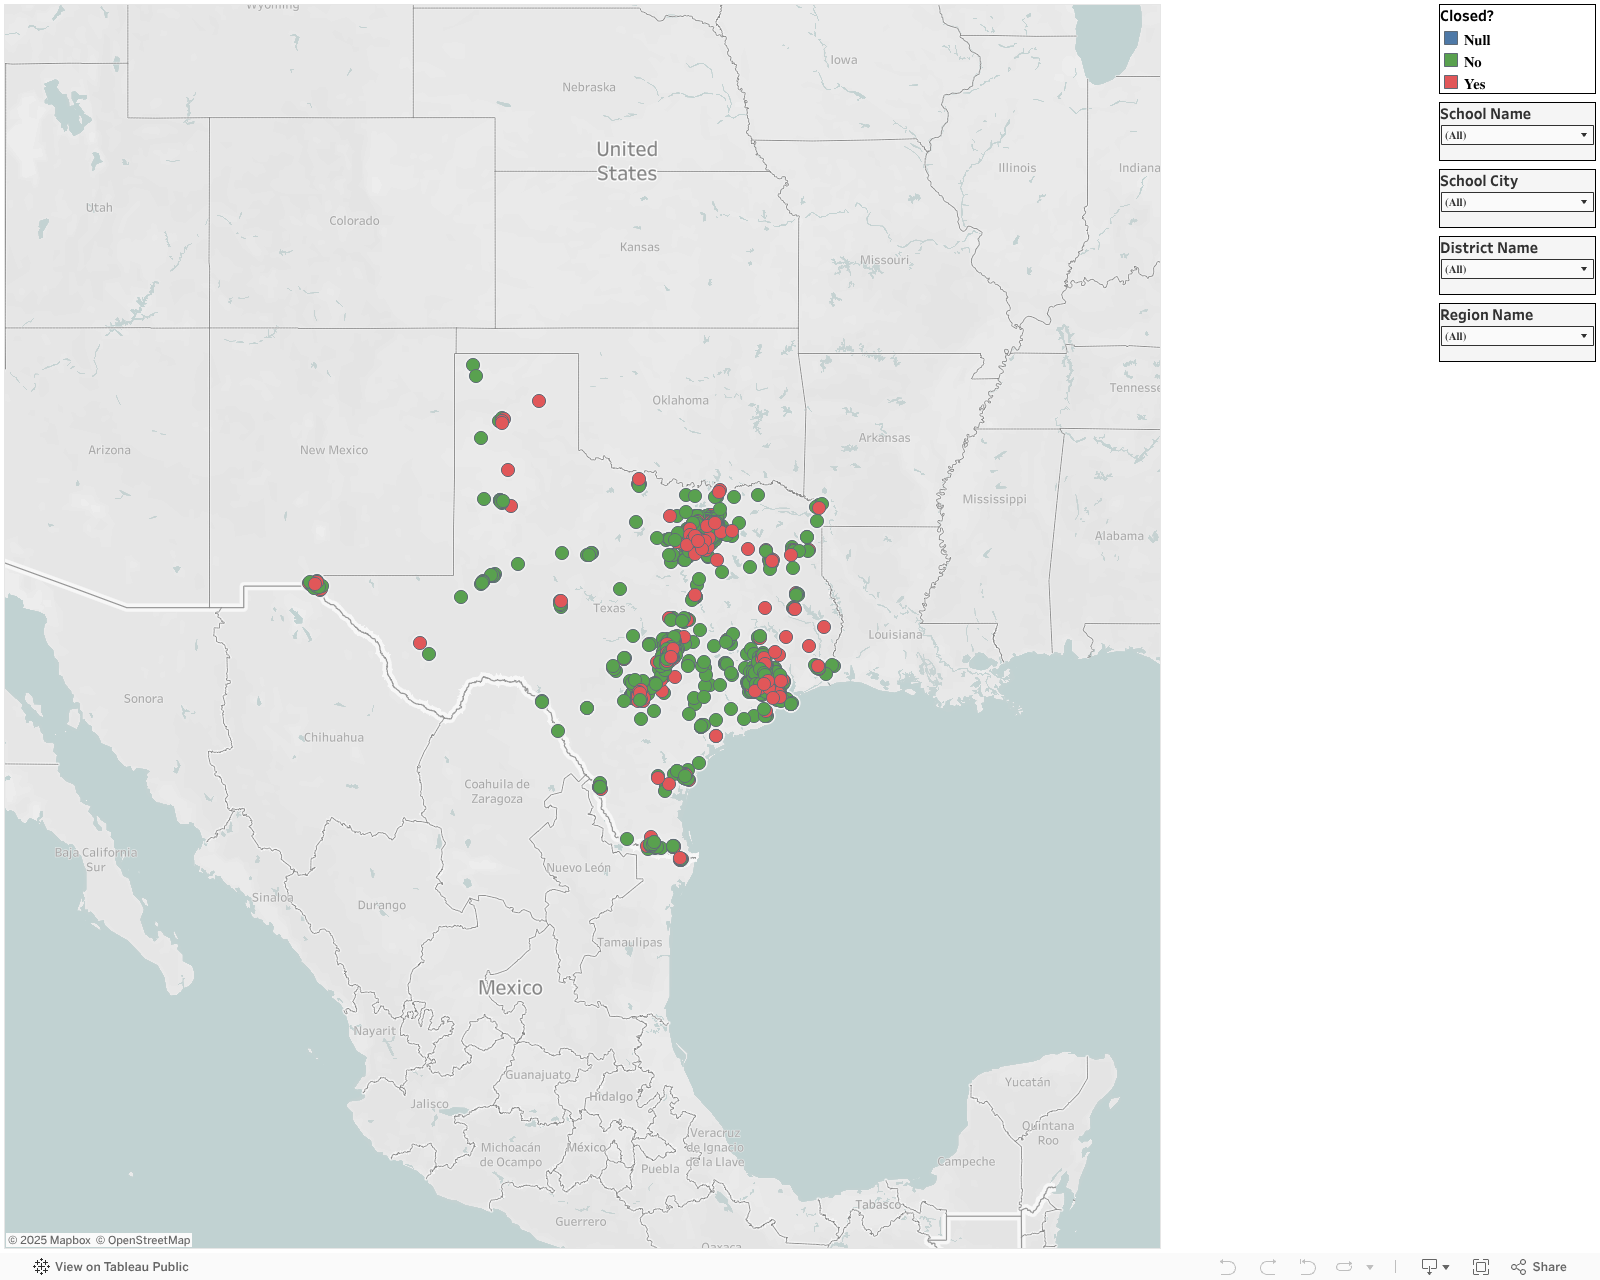This screenshot has height=1280, width=1600.
Task: Open the OpenStreetMap attribution link
Action: [148, 1240]
